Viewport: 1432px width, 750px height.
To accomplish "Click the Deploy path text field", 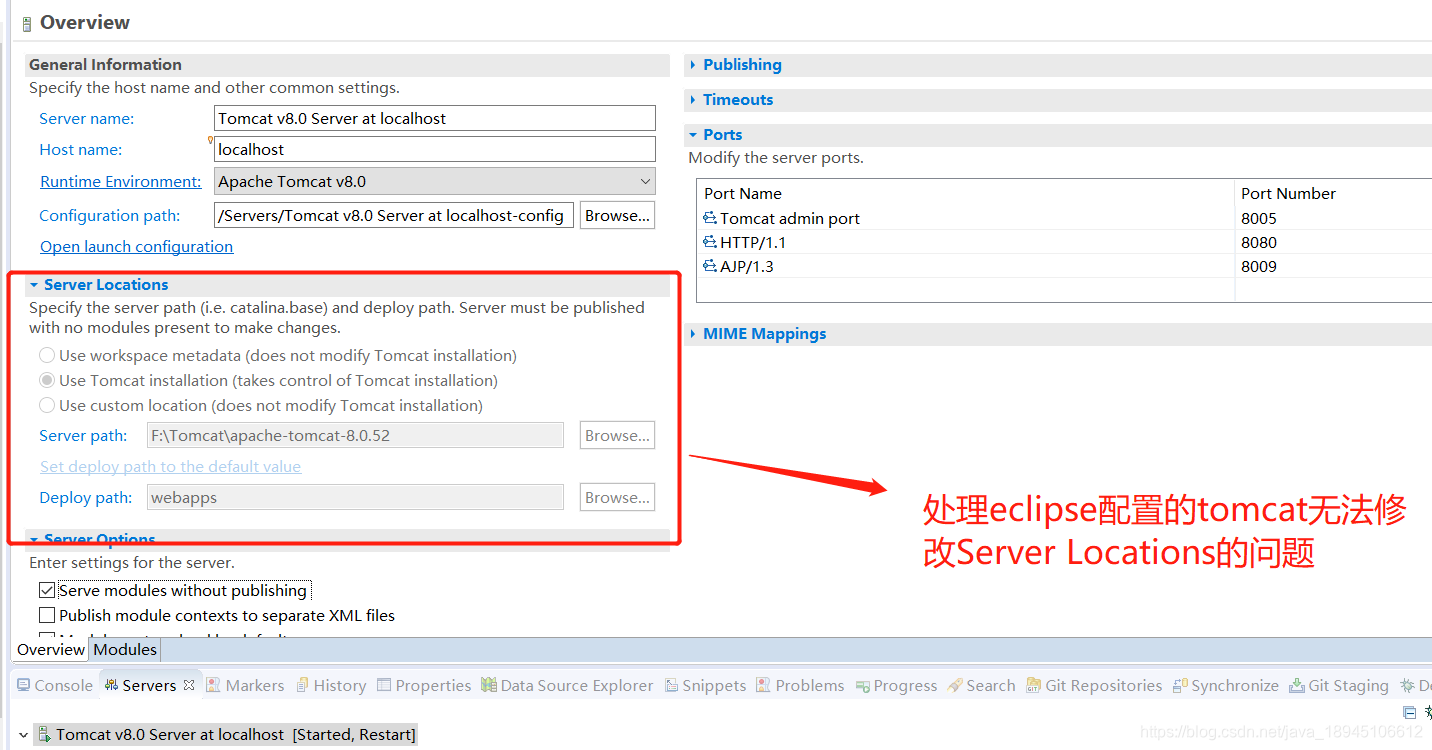I will (355, 497).
